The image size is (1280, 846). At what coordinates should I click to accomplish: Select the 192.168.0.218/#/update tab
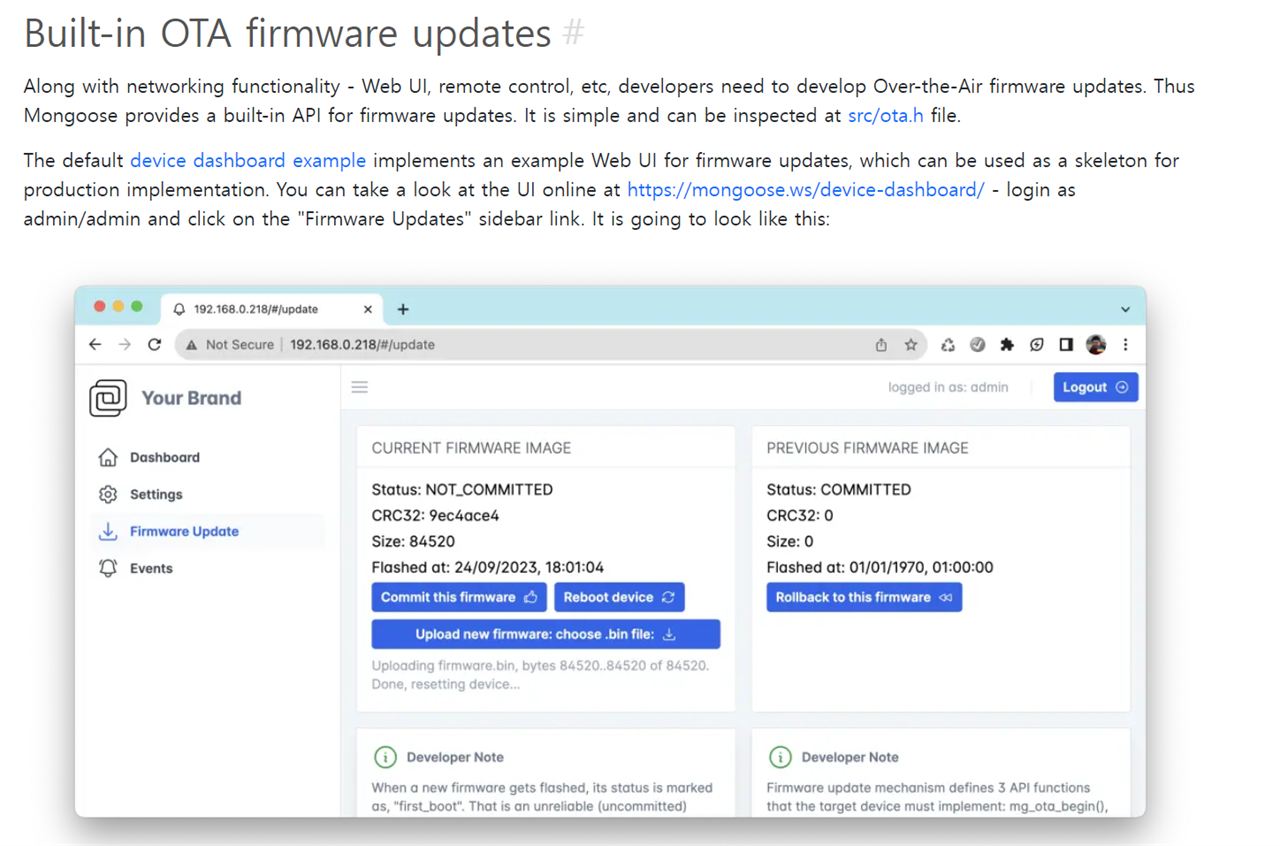click(x=270, y=309)
